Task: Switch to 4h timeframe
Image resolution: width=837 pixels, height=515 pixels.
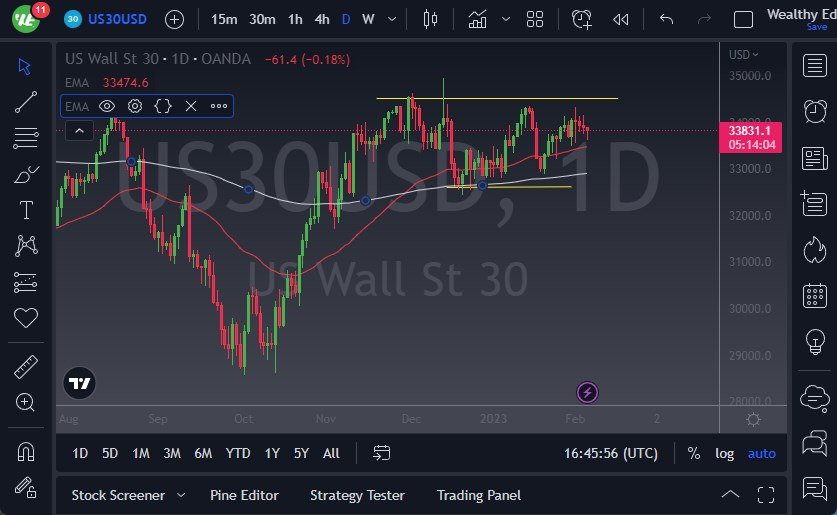Action: (x=322, y=20)
